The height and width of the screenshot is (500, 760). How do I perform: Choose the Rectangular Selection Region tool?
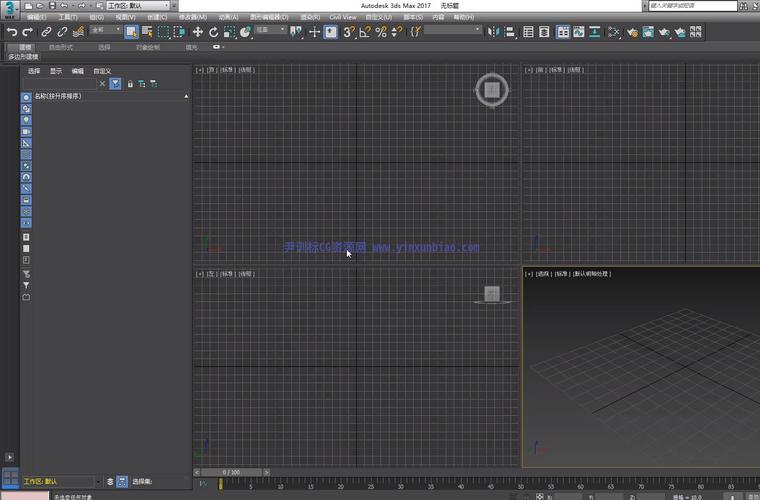(x=164, y=32)
